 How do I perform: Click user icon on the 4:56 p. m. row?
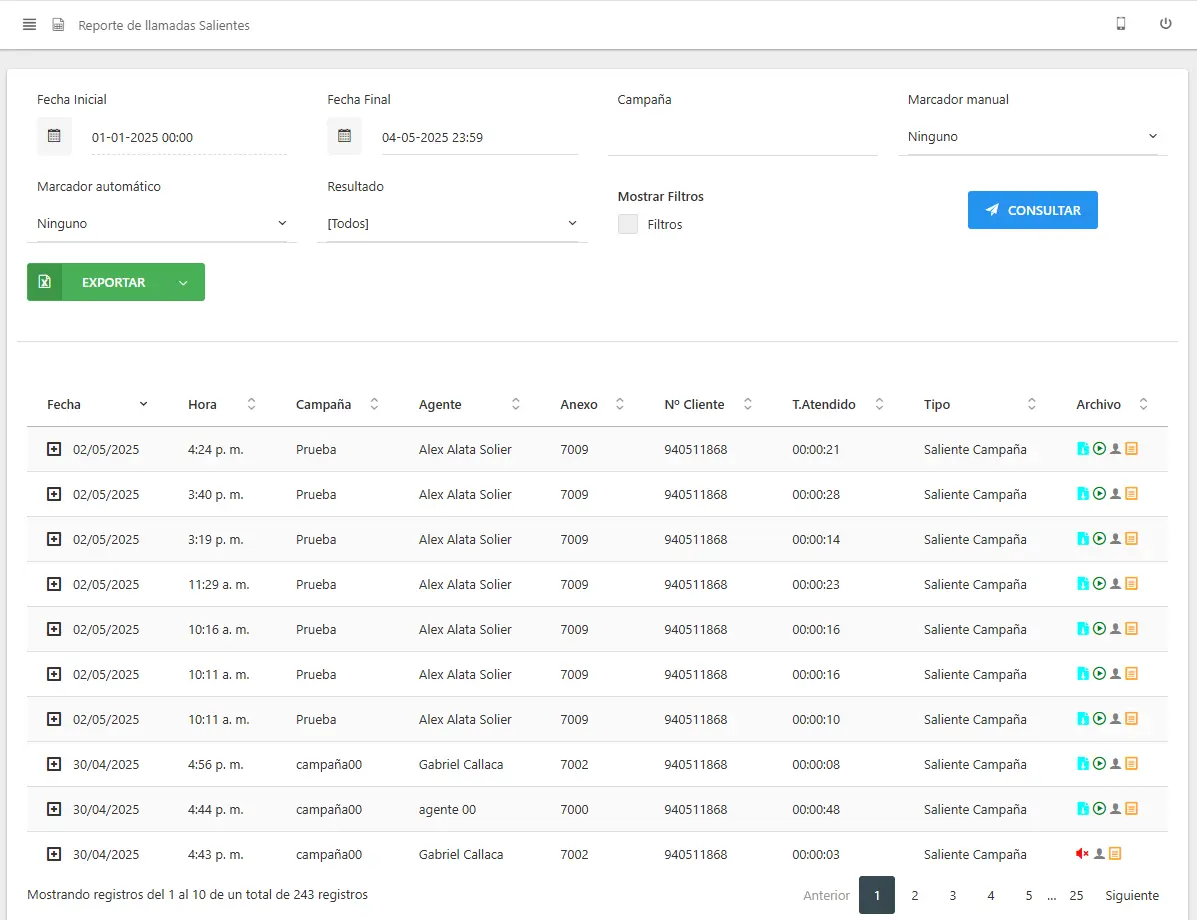pos(1115,763)
